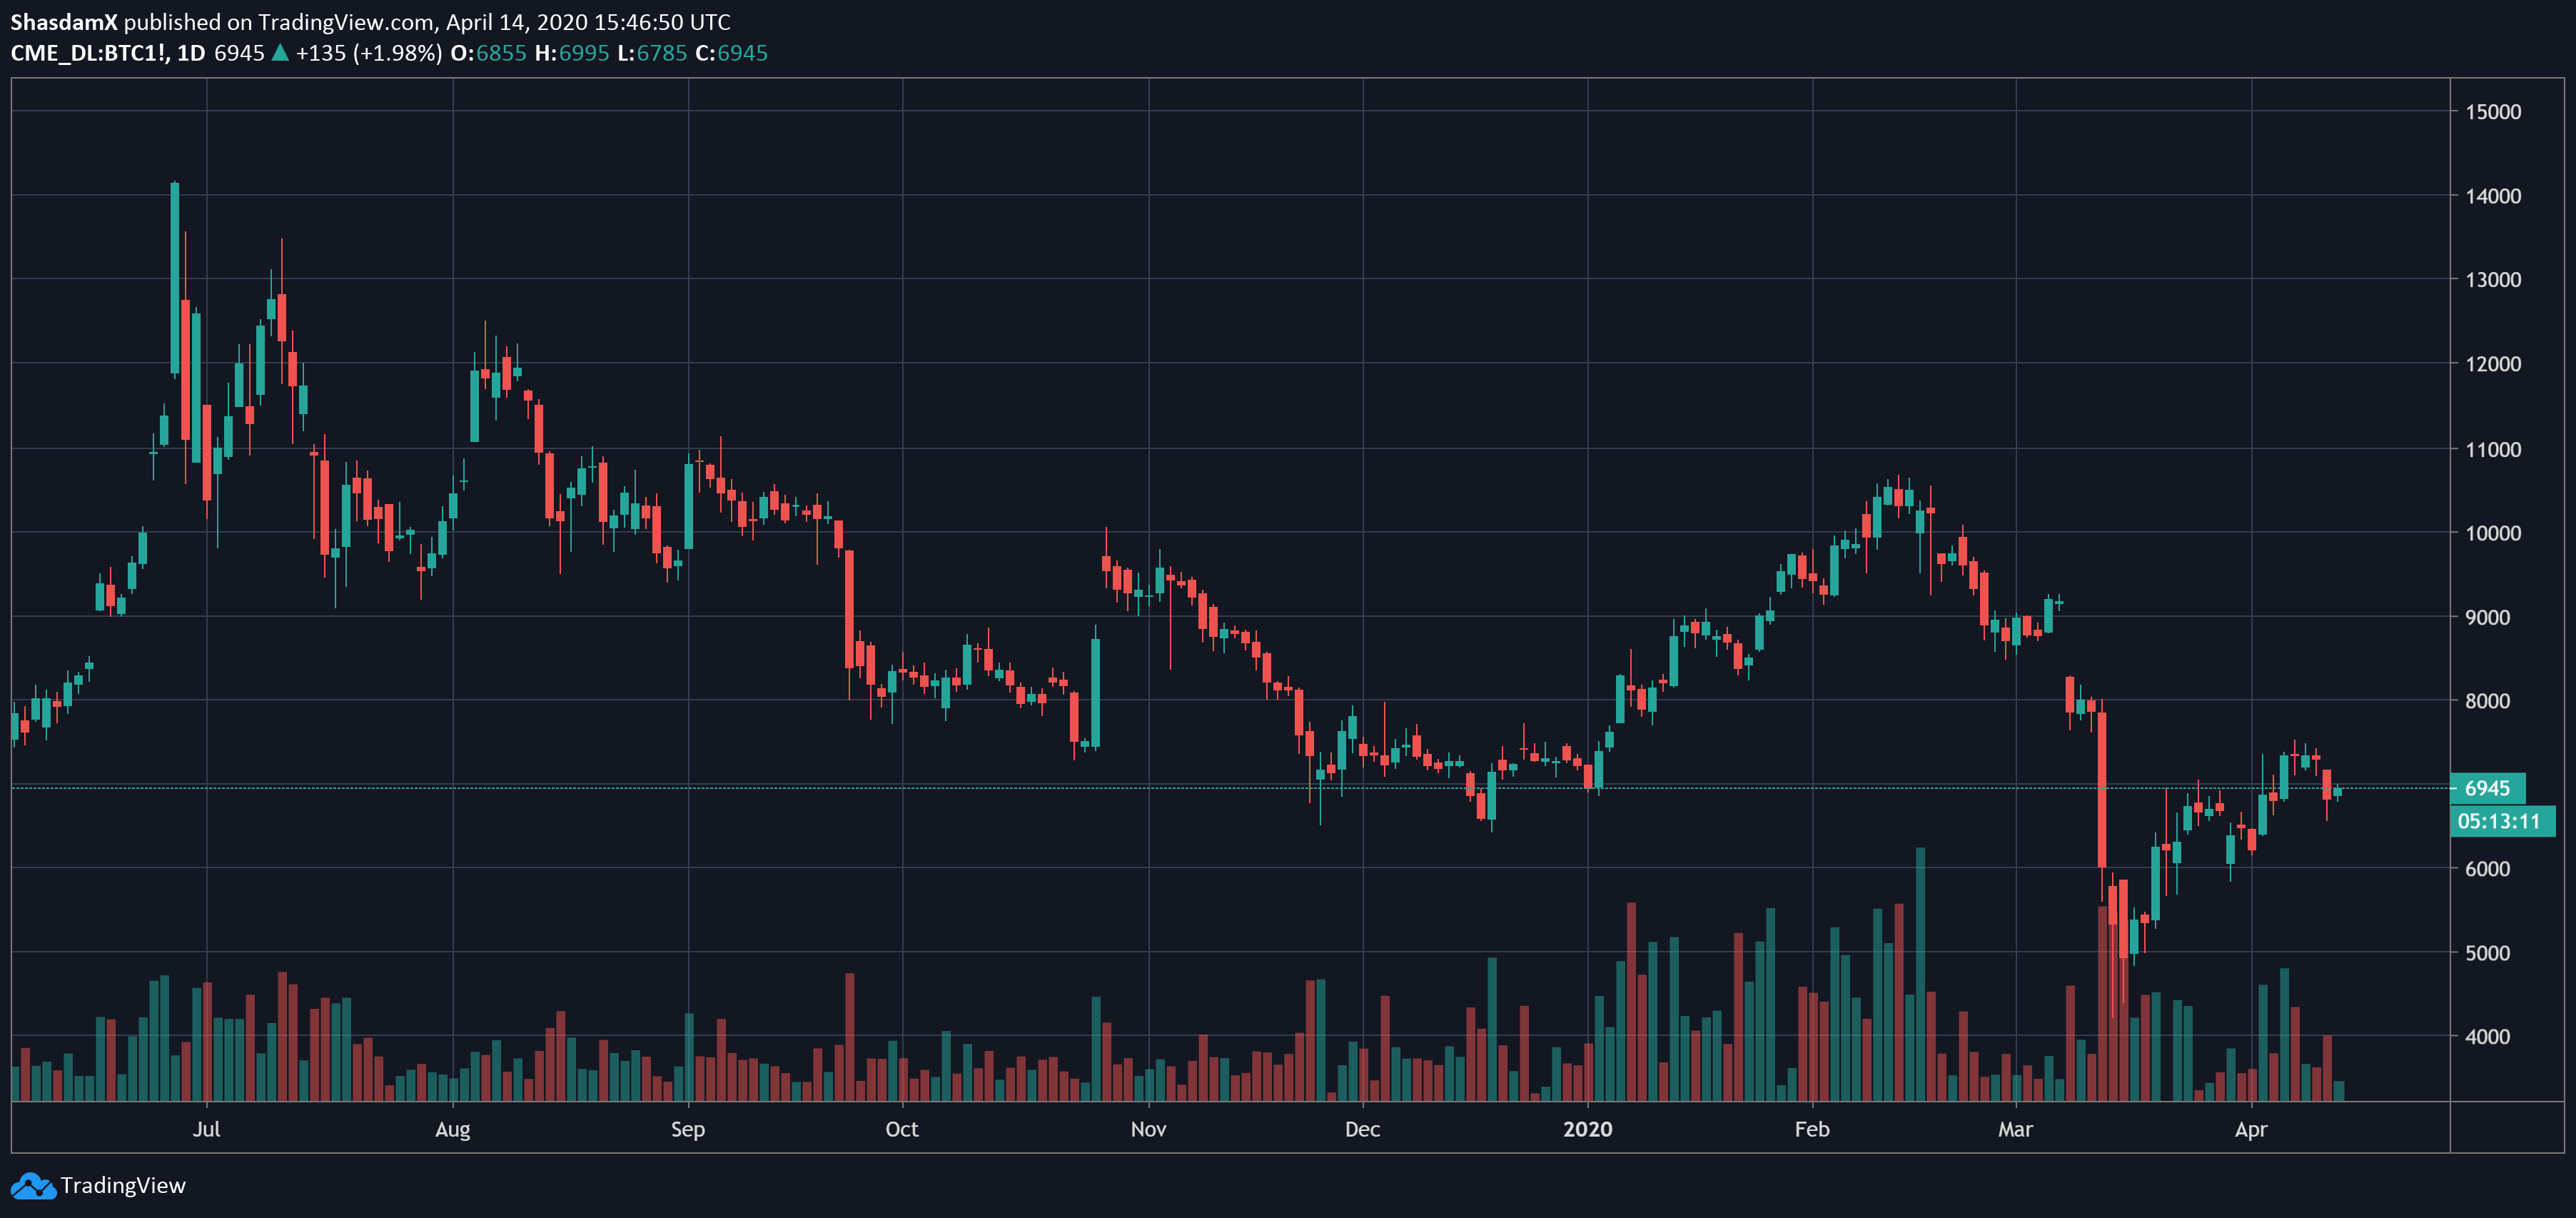Click the TradingView cloud logo
Screen dimensions: 2576x1218
(x=35, y=1186)
